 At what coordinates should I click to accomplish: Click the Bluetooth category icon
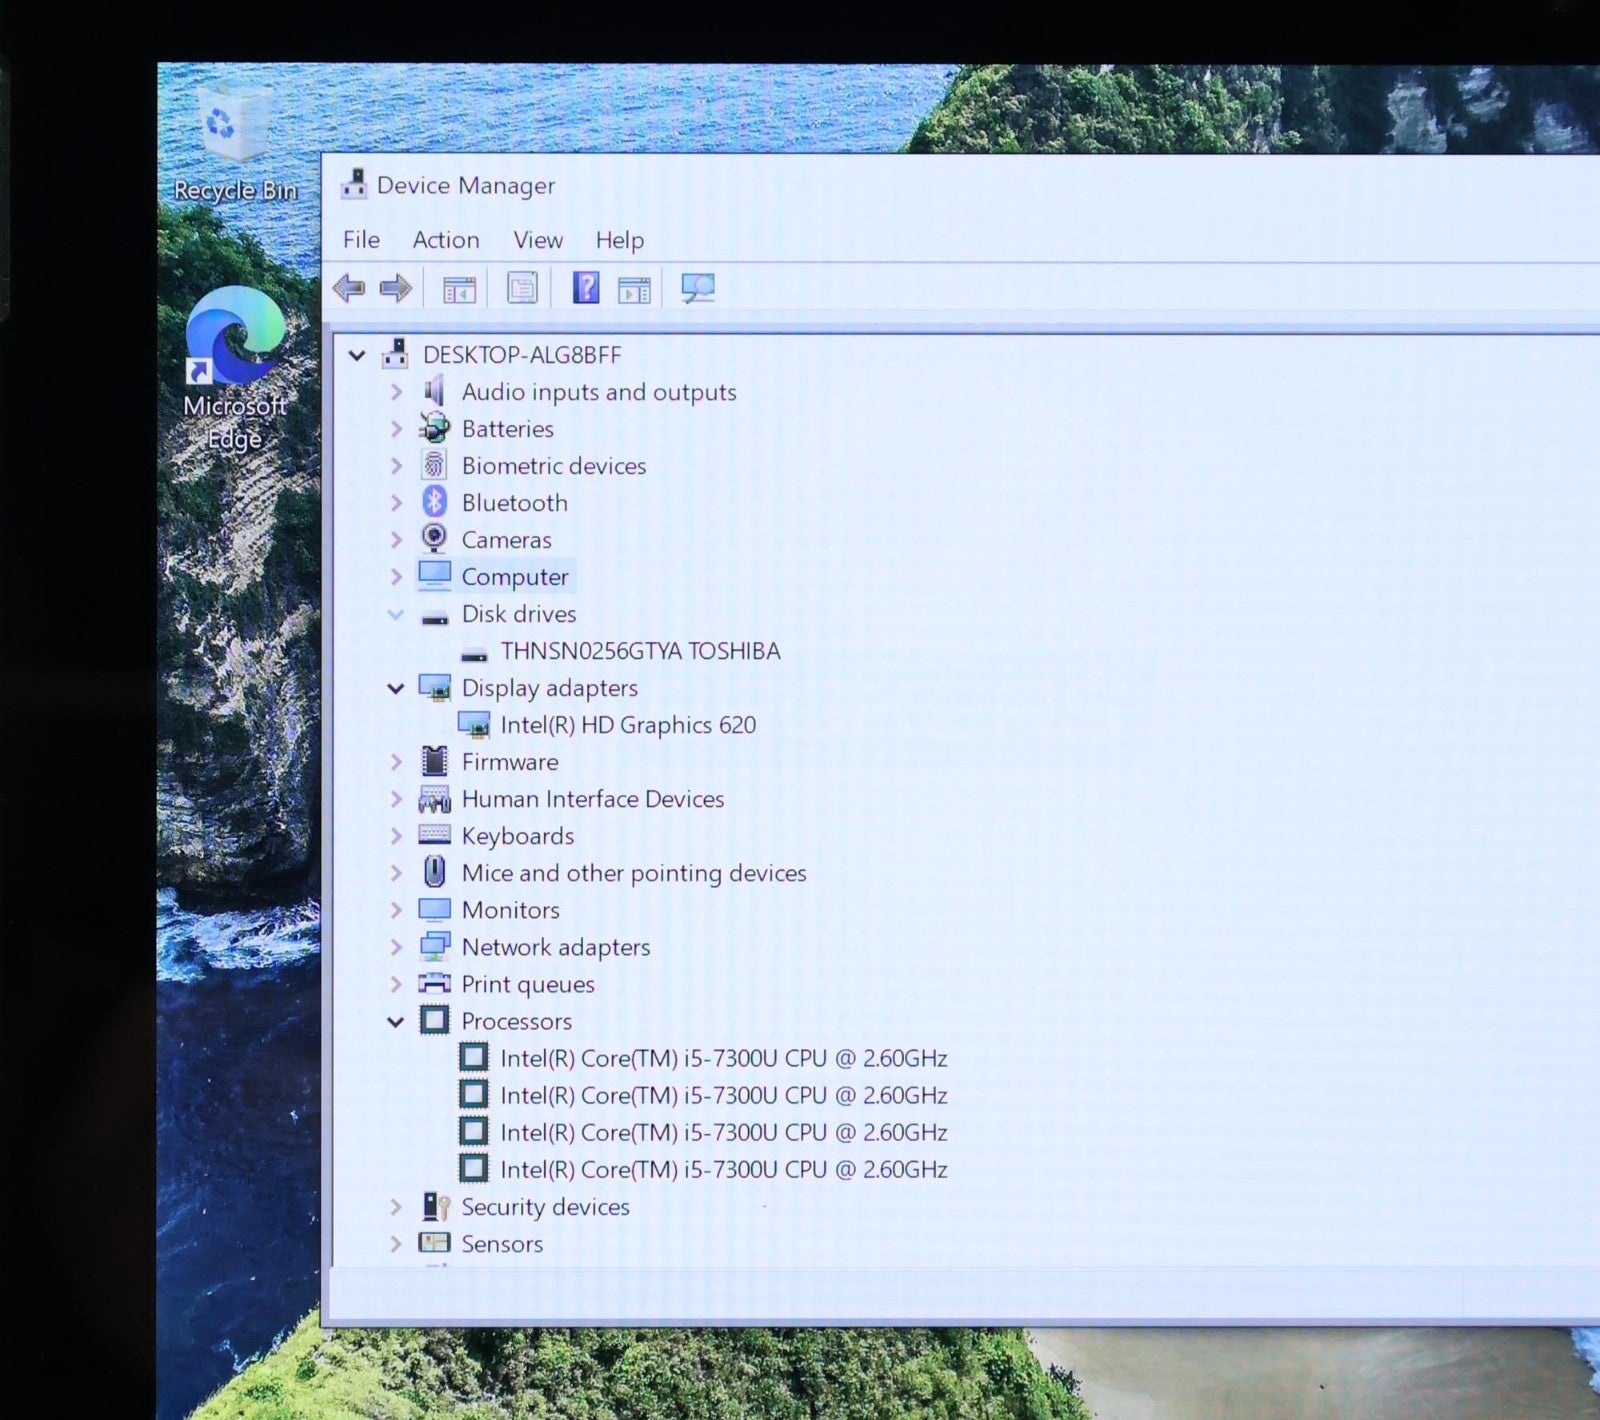[434, 502]
